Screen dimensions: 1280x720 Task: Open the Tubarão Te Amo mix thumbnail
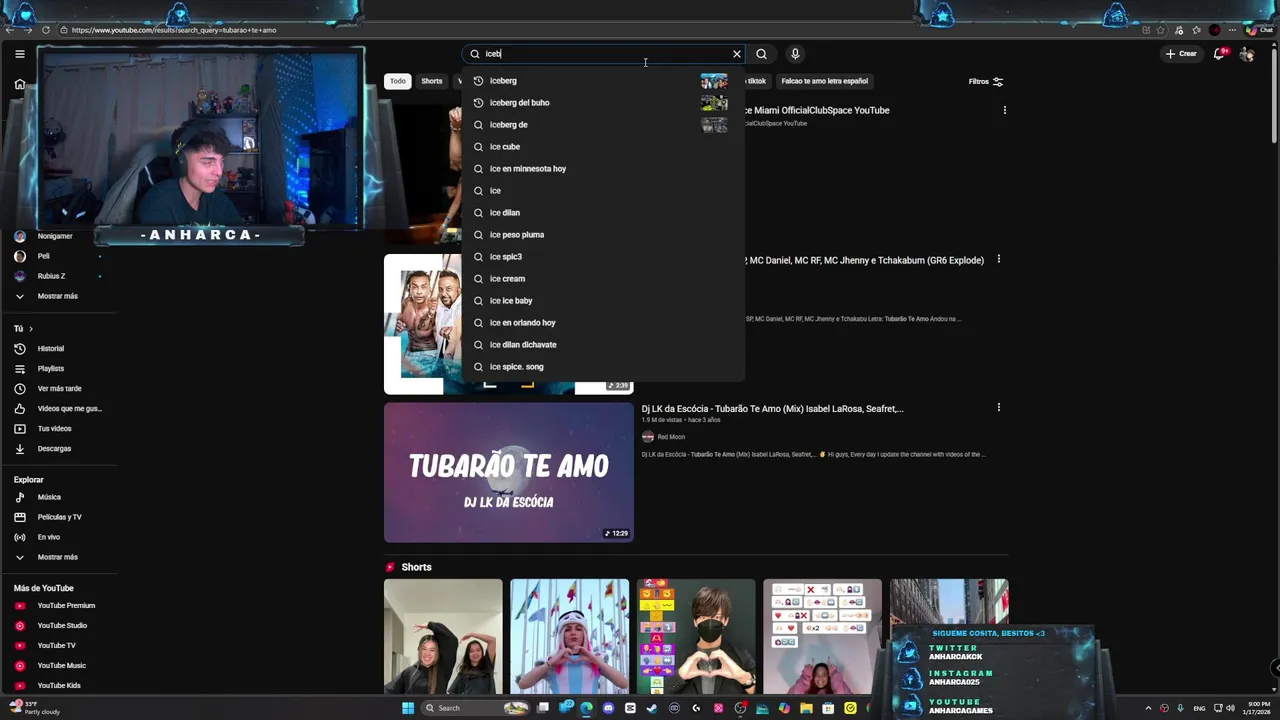click(509, 472)
